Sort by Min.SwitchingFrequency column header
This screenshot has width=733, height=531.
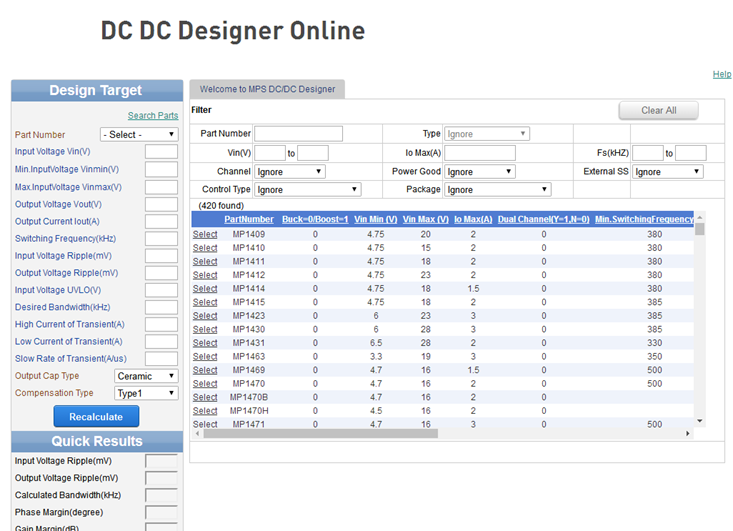[644, 219]
